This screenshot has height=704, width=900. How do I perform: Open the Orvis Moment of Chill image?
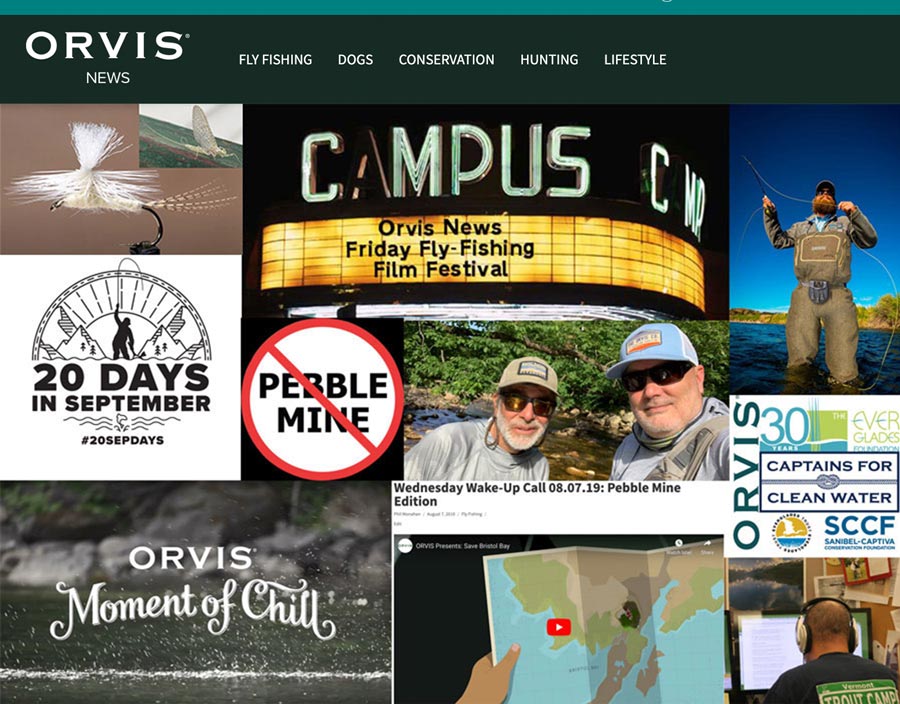point(195,592)
